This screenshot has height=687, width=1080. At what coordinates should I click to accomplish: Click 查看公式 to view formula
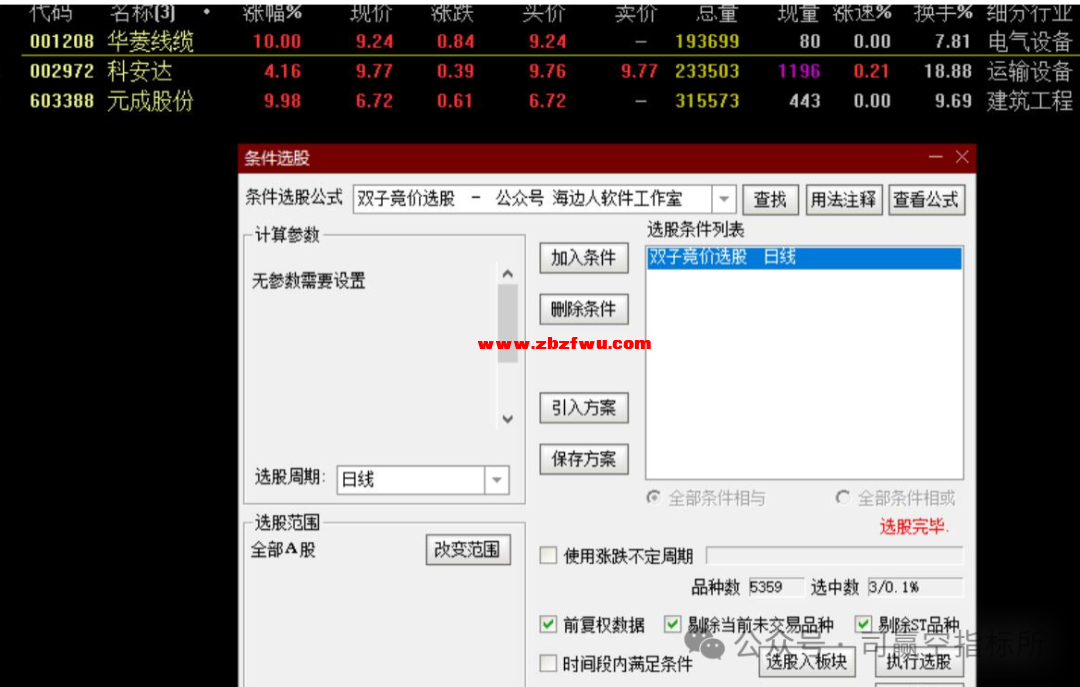(x=926, y=200)
